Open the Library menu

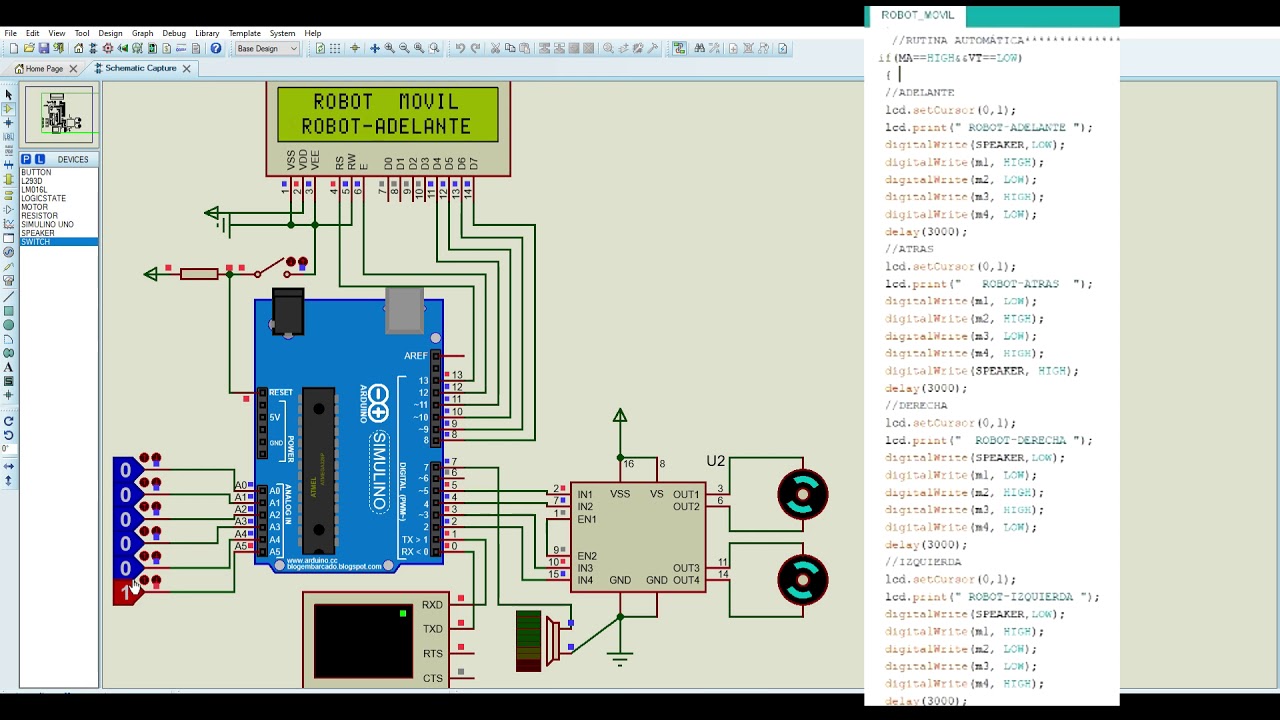pyautogui.click(x=207, y=33)
